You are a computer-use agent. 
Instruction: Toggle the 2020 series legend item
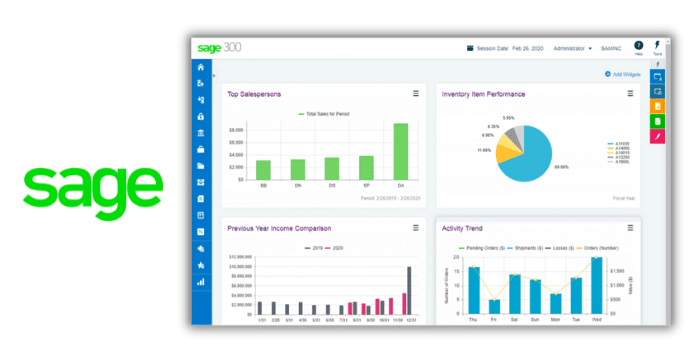point(334,248)
